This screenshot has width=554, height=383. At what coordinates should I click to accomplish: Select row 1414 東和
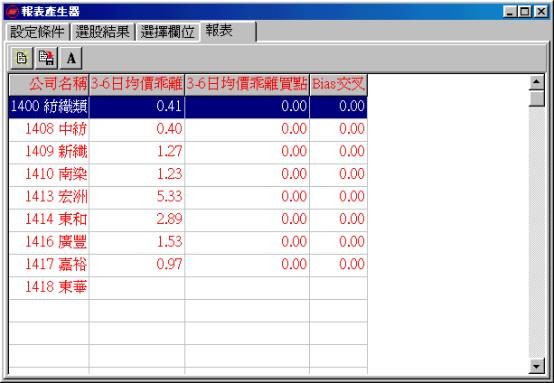(x=188, y=220)
